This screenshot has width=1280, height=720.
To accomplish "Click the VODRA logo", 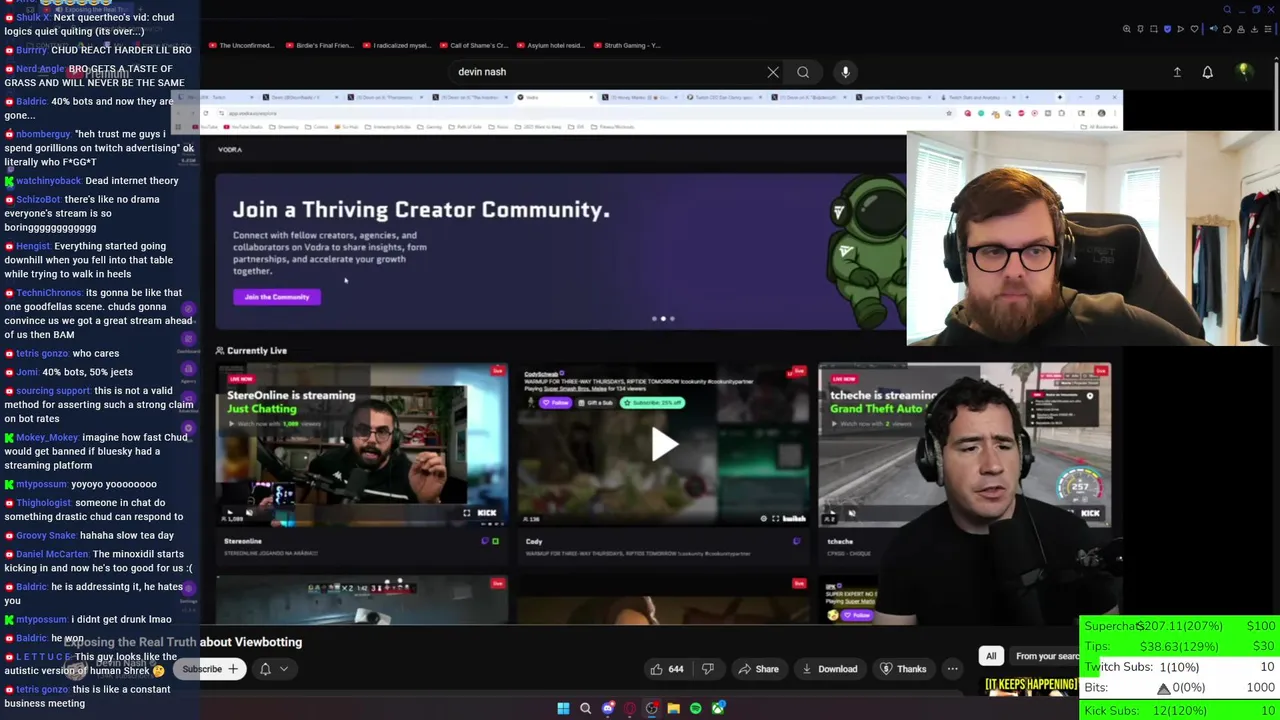I will point(230,149).
